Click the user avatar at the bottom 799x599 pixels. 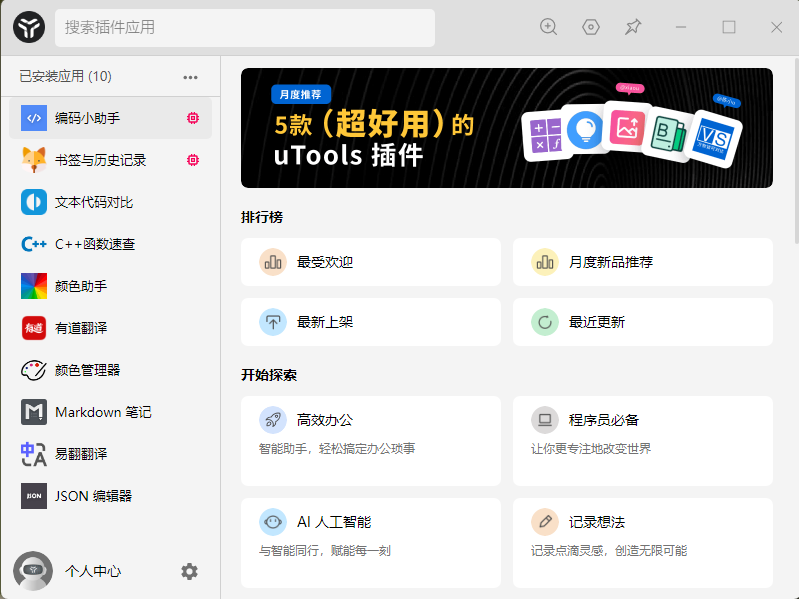tap(33, 570)
